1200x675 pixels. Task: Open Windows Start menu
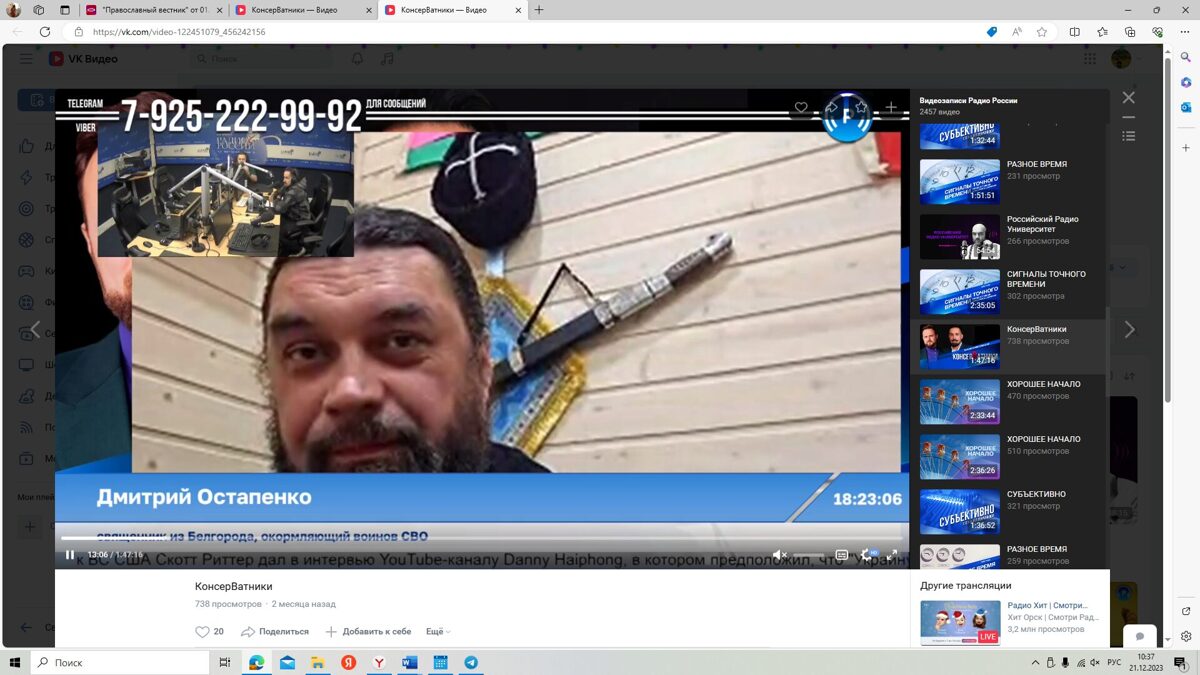coord(15,662)
